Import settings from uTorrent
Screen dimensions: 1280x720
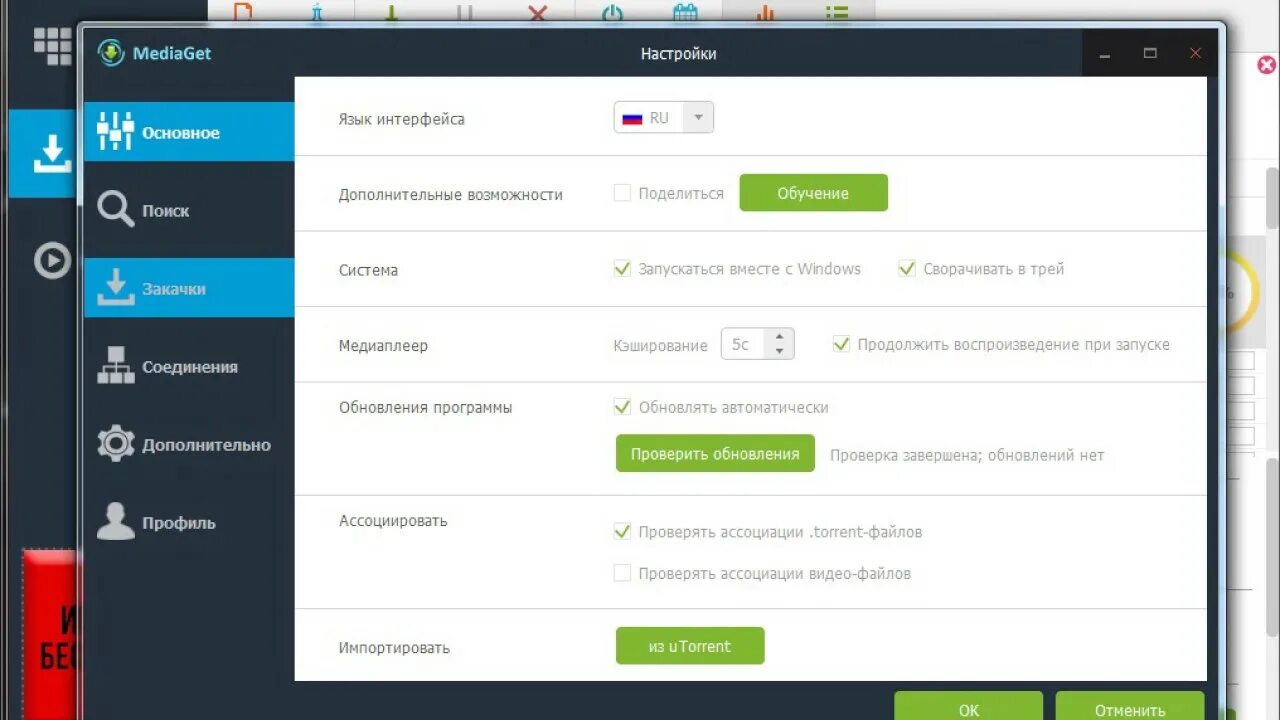(x=689, y=645)
